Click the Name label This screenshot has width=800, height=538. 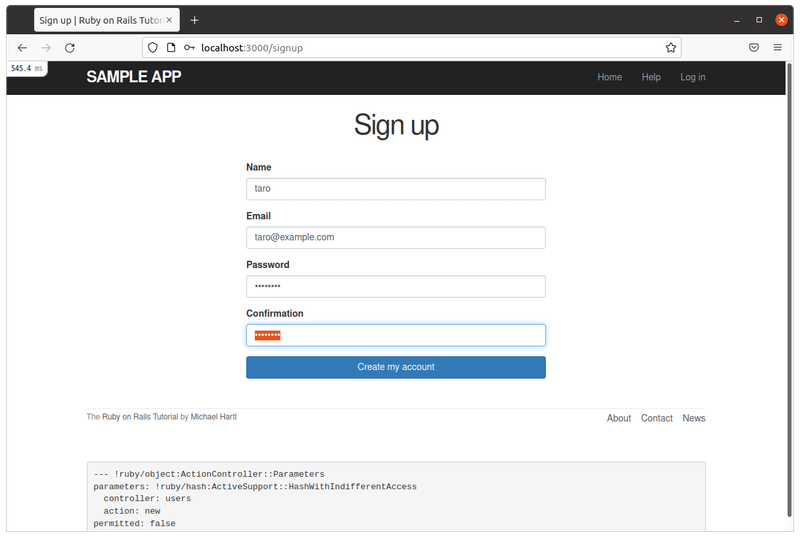[x=259, y=167]
